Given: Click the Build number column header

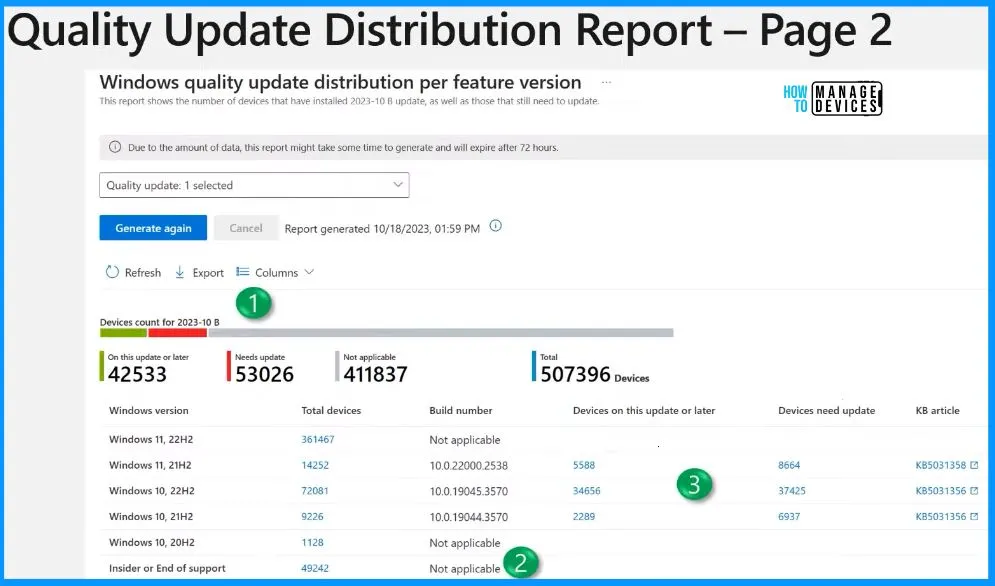Looking at the screenshot, I should click(461, 411).
